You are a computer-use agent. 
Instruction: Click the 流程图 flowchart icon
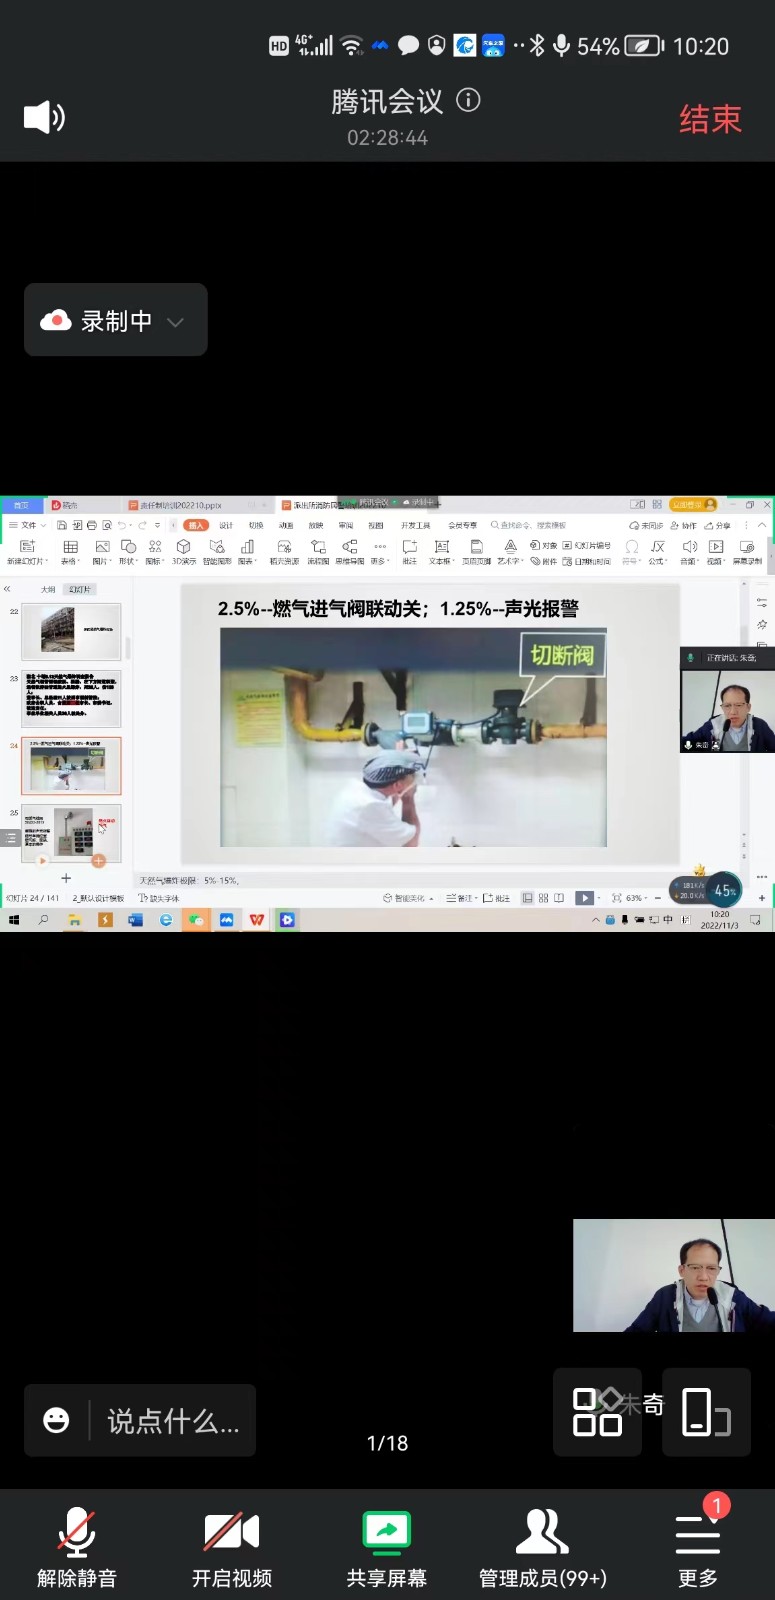[318, 552]
